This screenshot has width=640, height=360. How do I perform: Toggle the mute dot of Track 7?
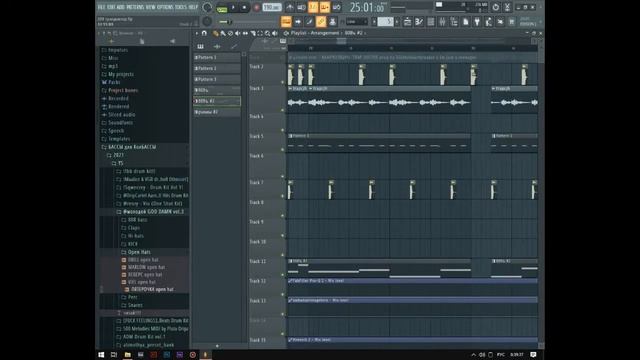[282, 196]
